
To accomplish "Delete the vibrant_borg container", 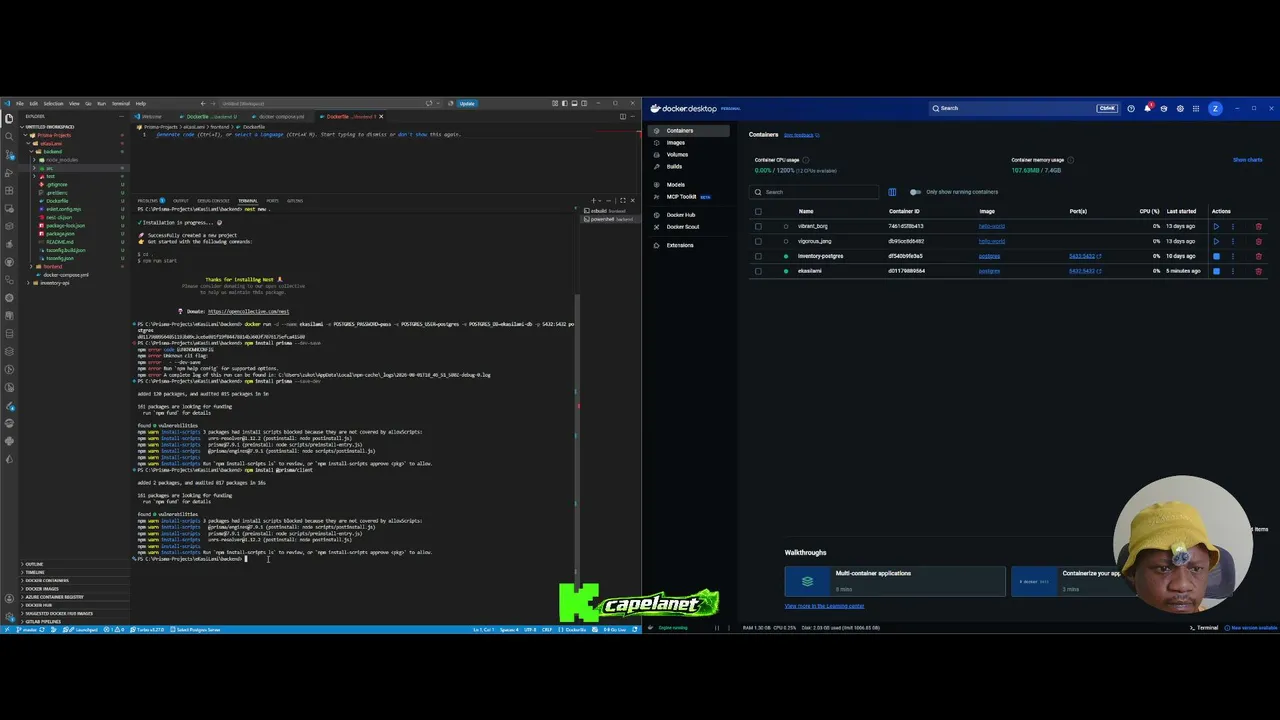I will [x=1258, y=226].
